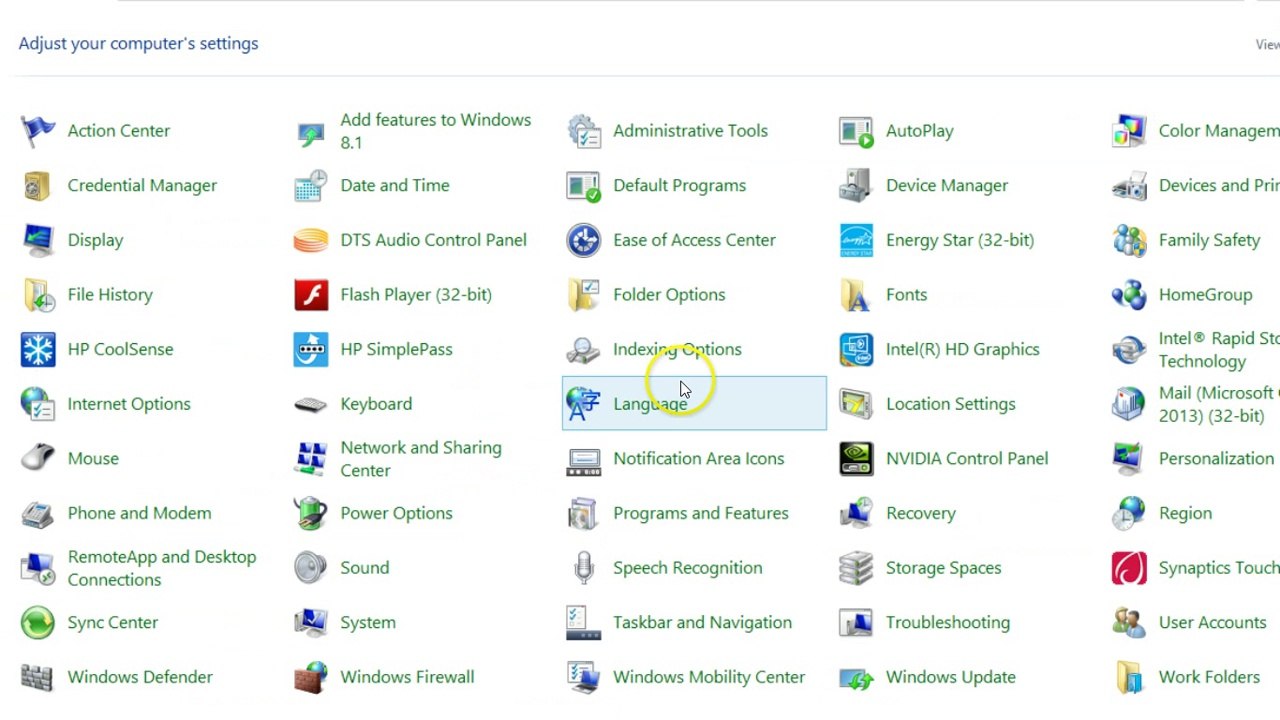Open the Color Management link
Image resolution: width=1280 pixels, height=720 pixels.
[1219, 131]
